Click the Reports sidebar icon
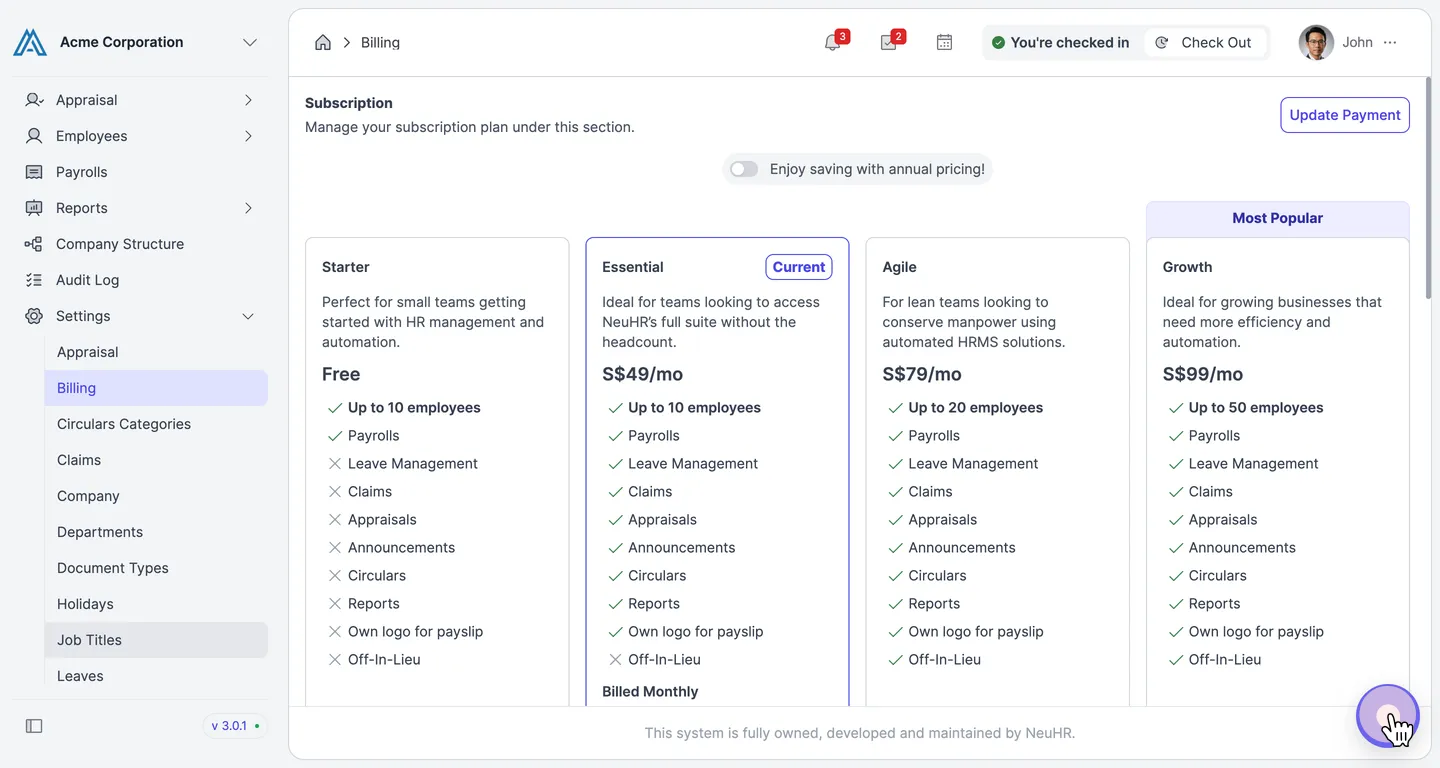 point(34,208)
